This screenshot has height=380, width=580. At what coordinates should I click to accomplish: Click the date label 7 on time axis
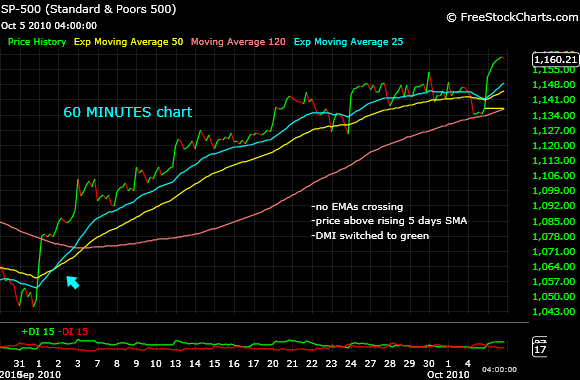97,364
